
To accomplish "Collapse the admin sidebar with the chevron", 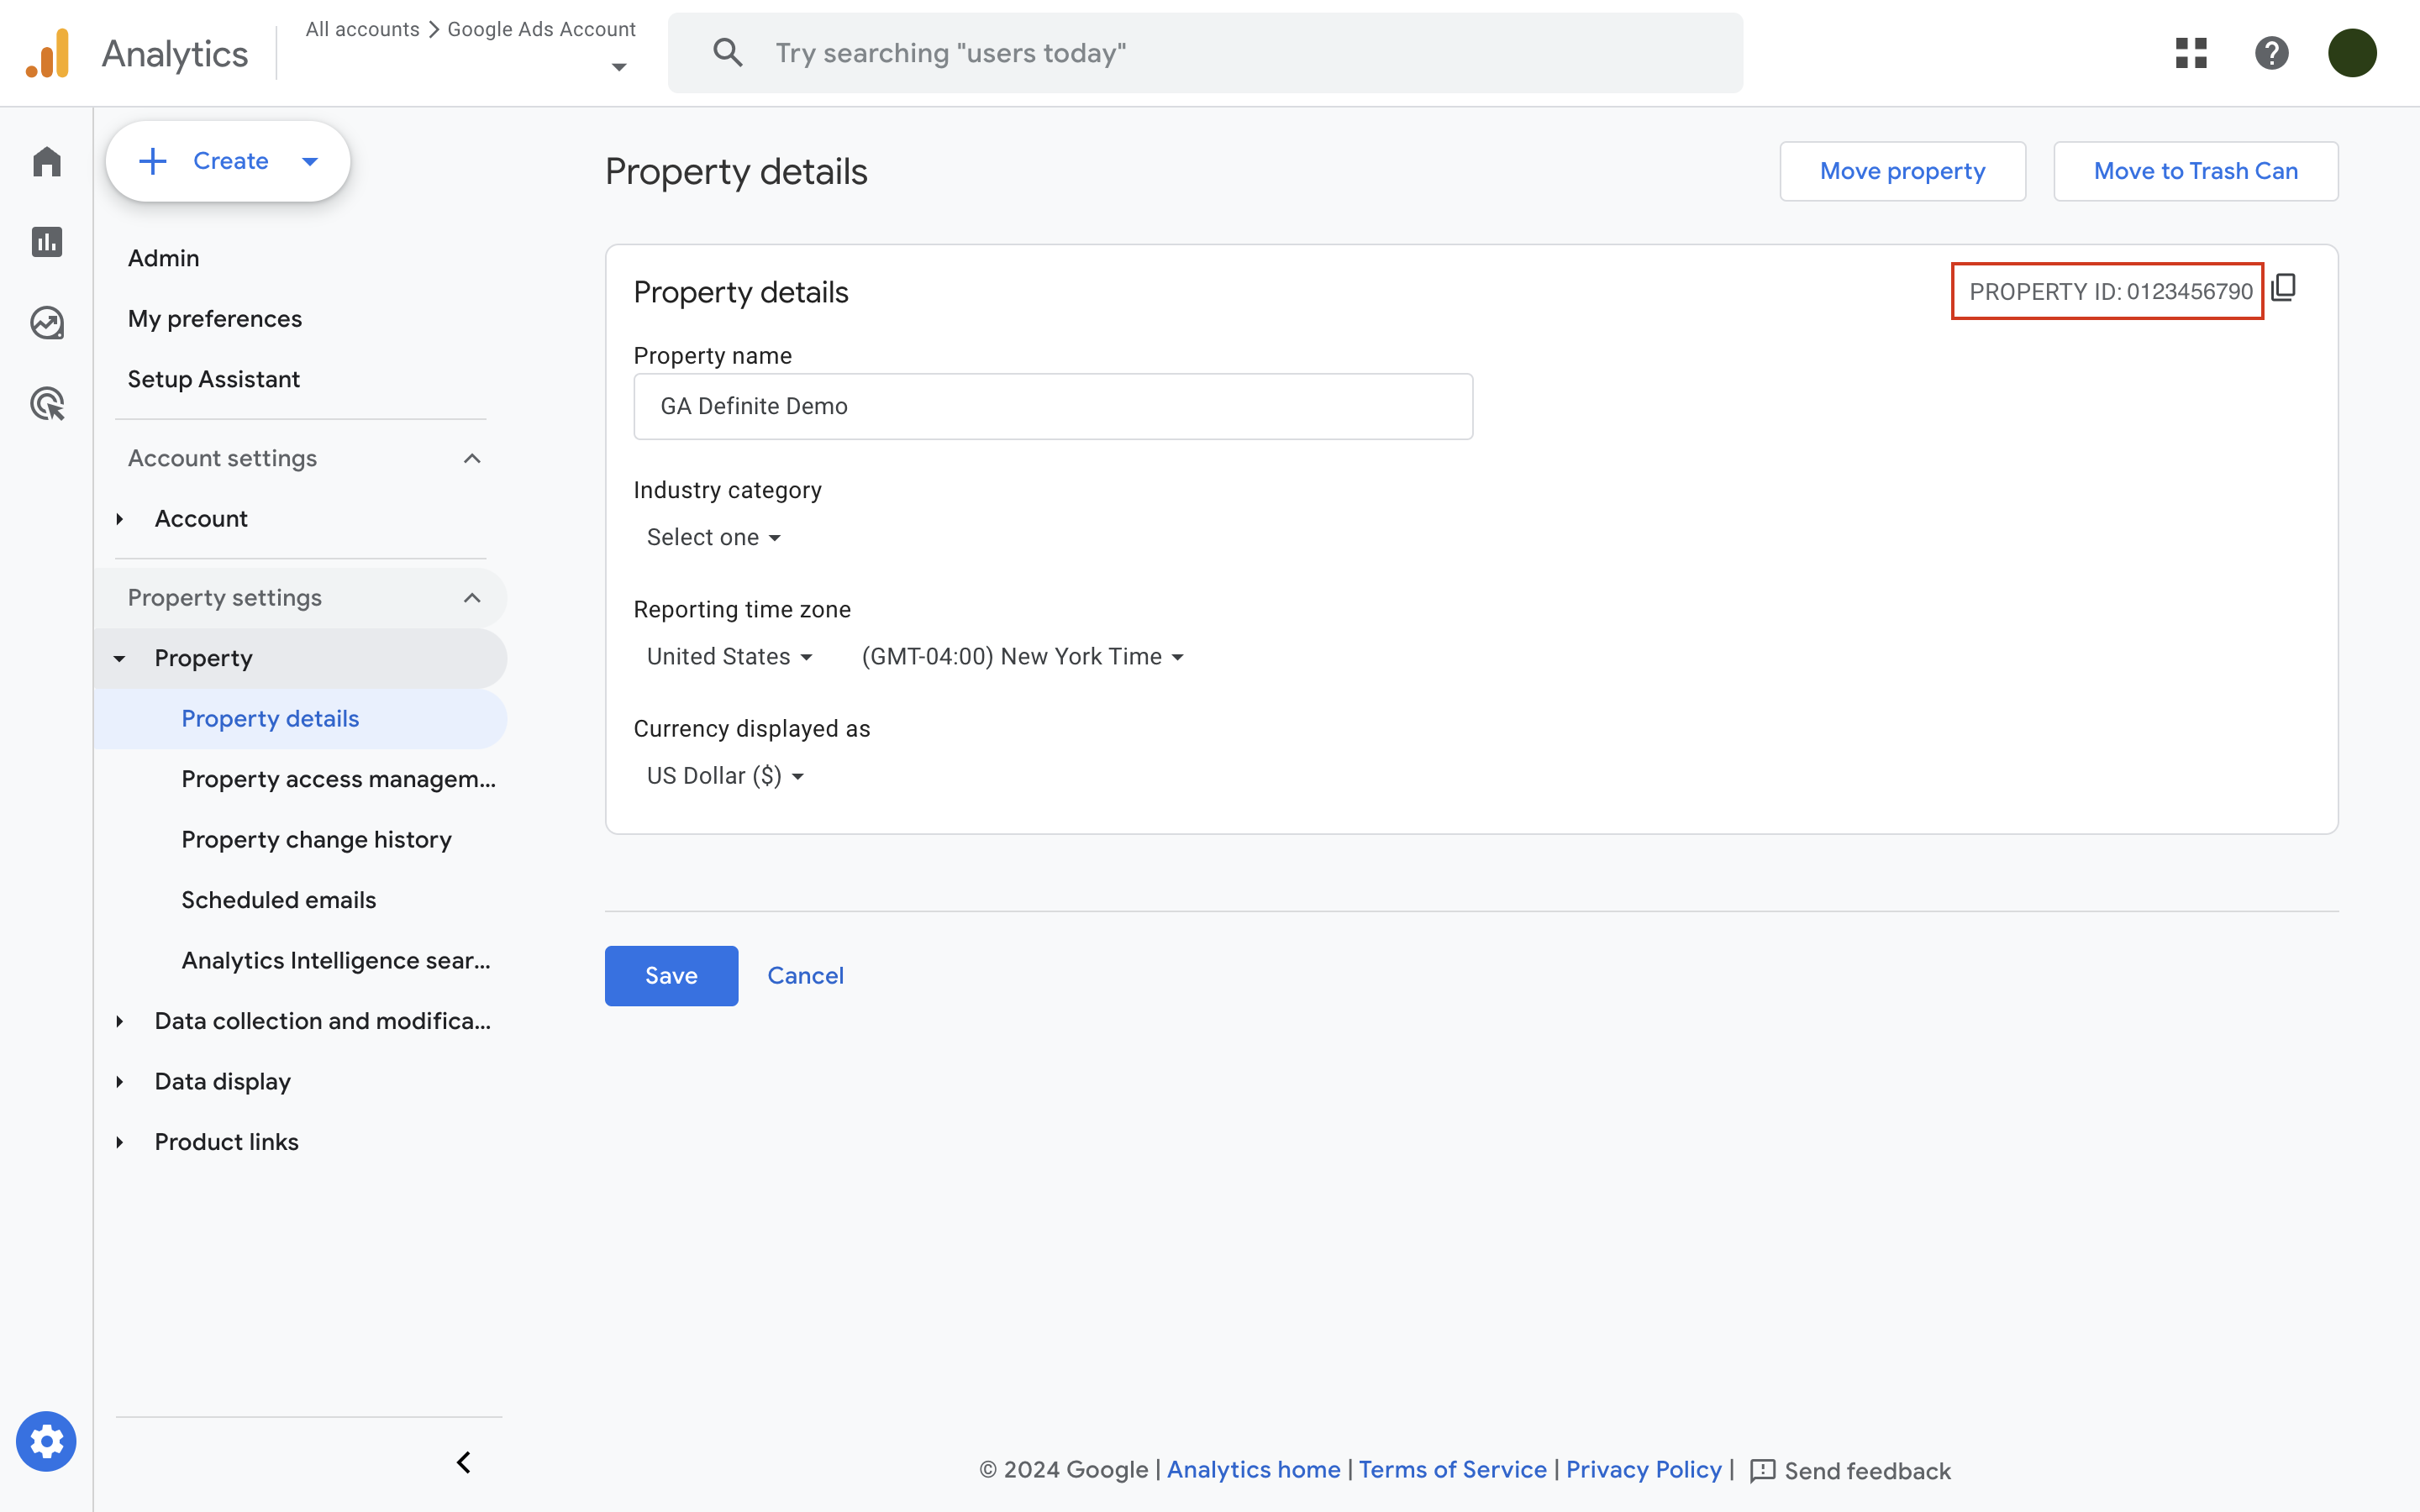I will 464,1462.
